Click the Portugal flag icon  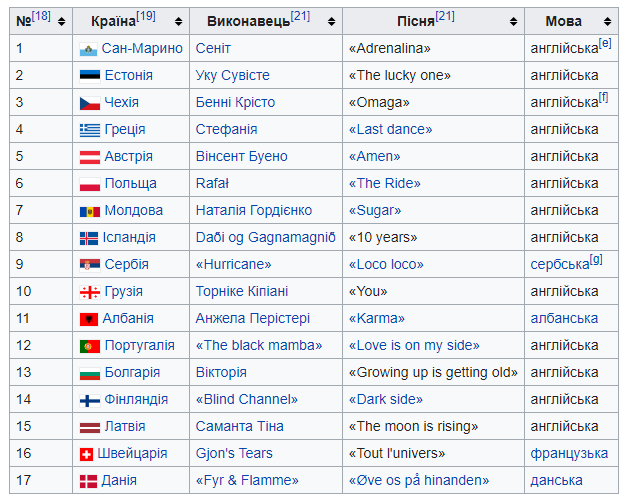pyautogui.click(x=90, y=346)
